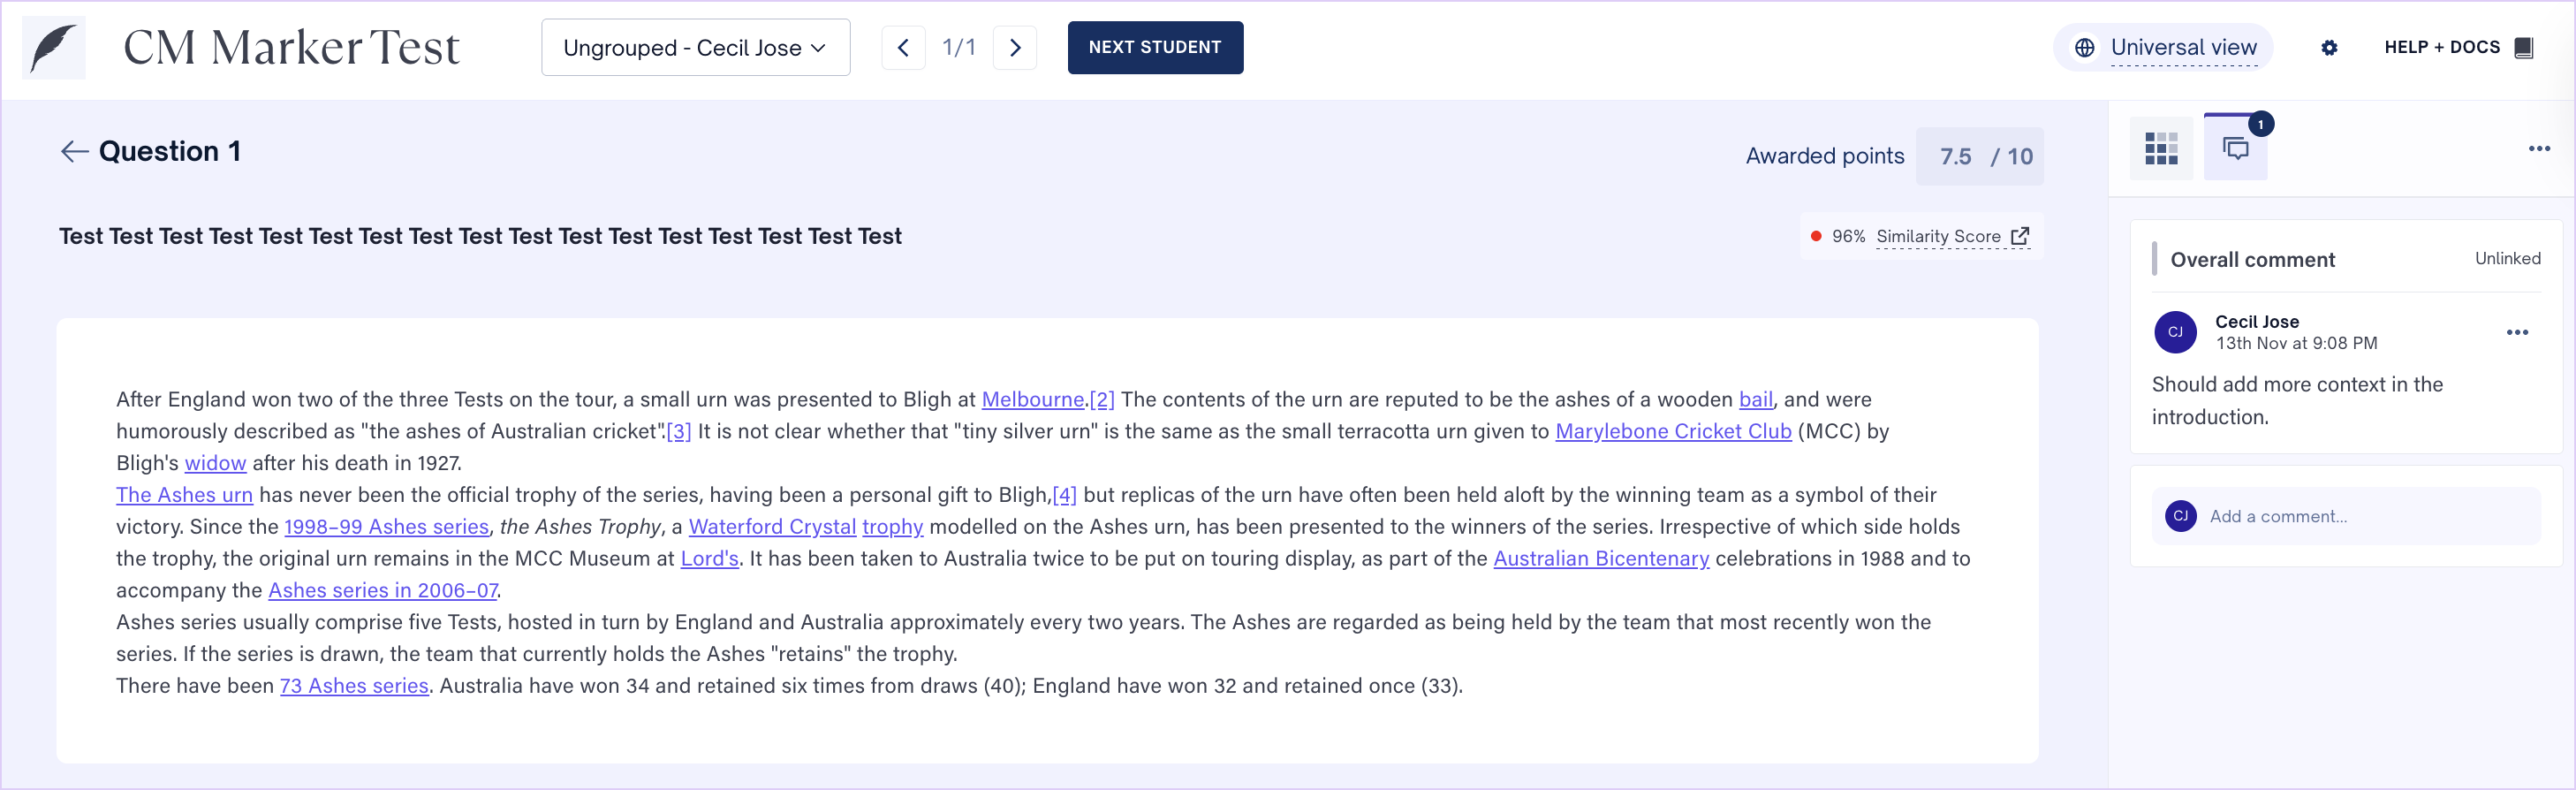2576x790 pixels.
Task: Click the Unlinked label on overall comment
Action: [2507, 259]
